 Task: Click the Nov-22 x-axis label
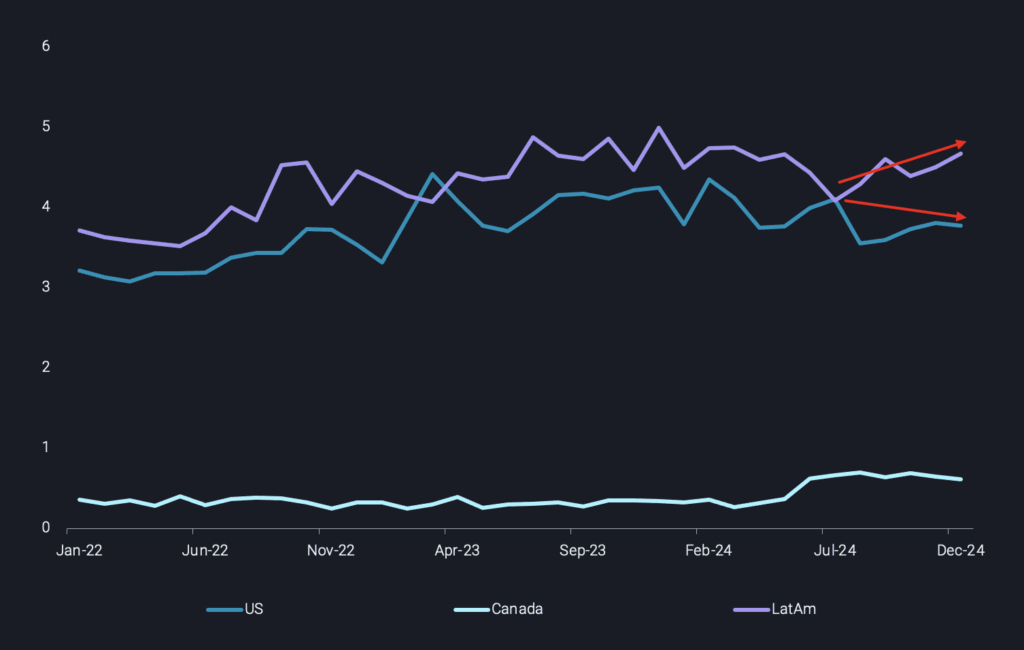[330, 550]
